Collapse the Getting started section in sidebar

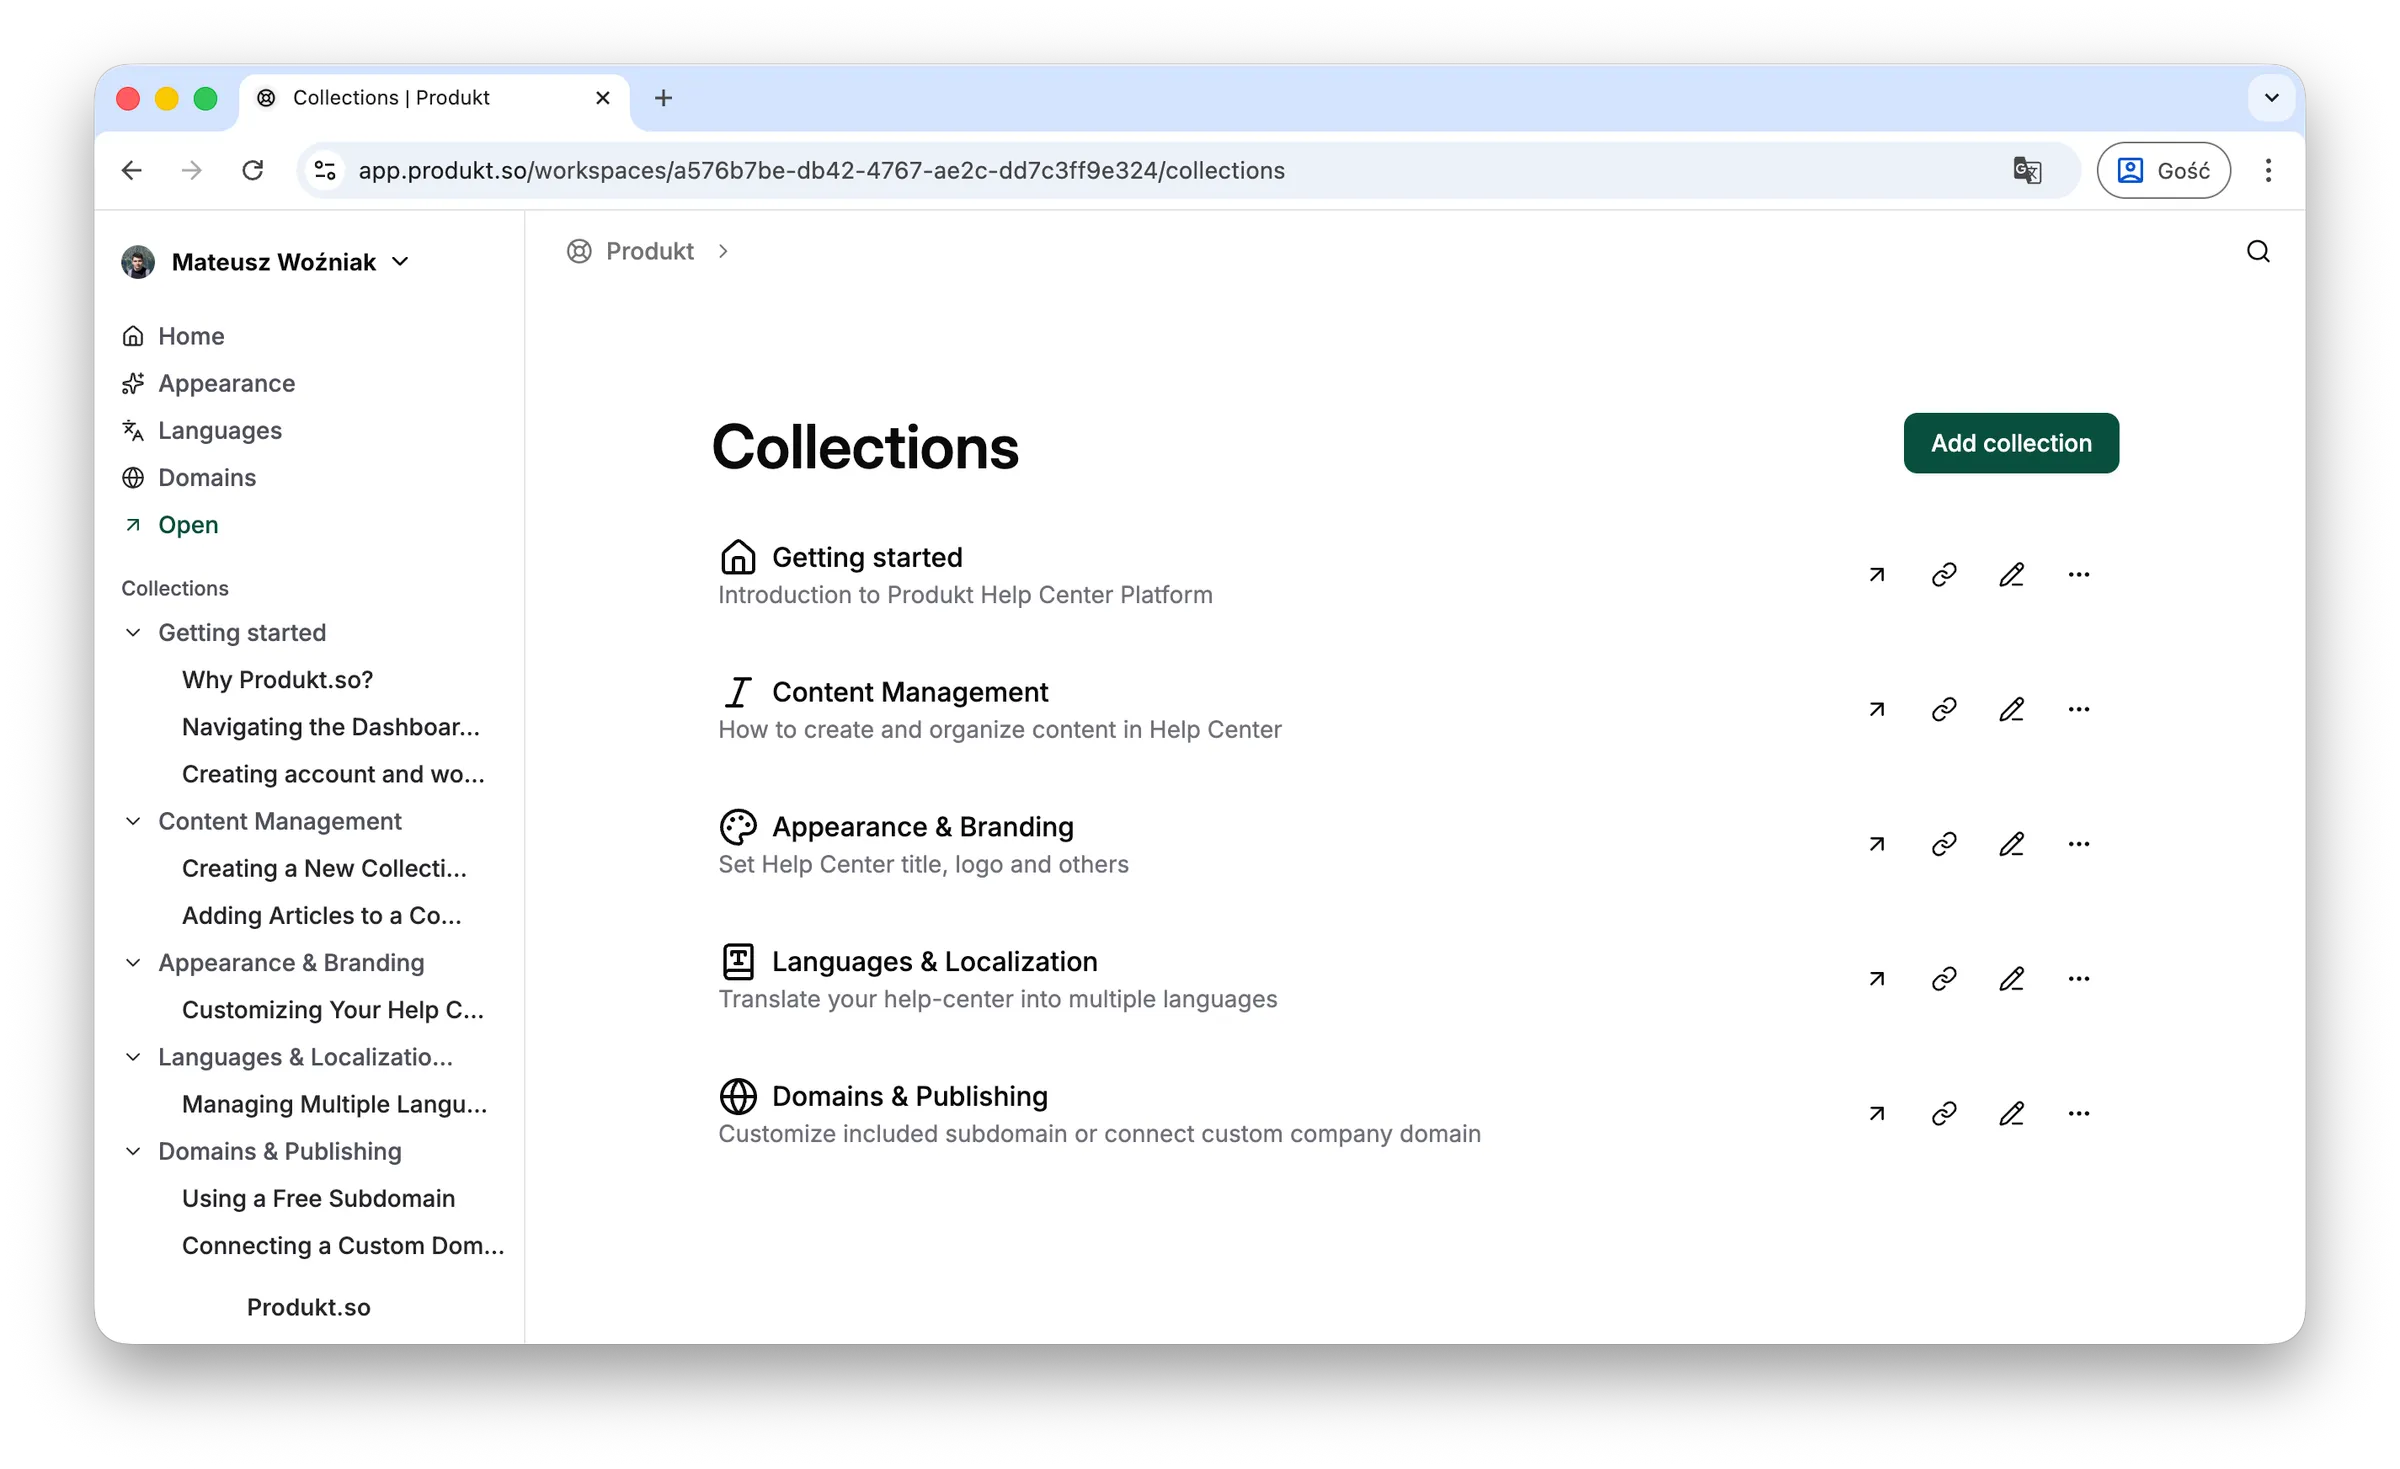tap(134, 632)
